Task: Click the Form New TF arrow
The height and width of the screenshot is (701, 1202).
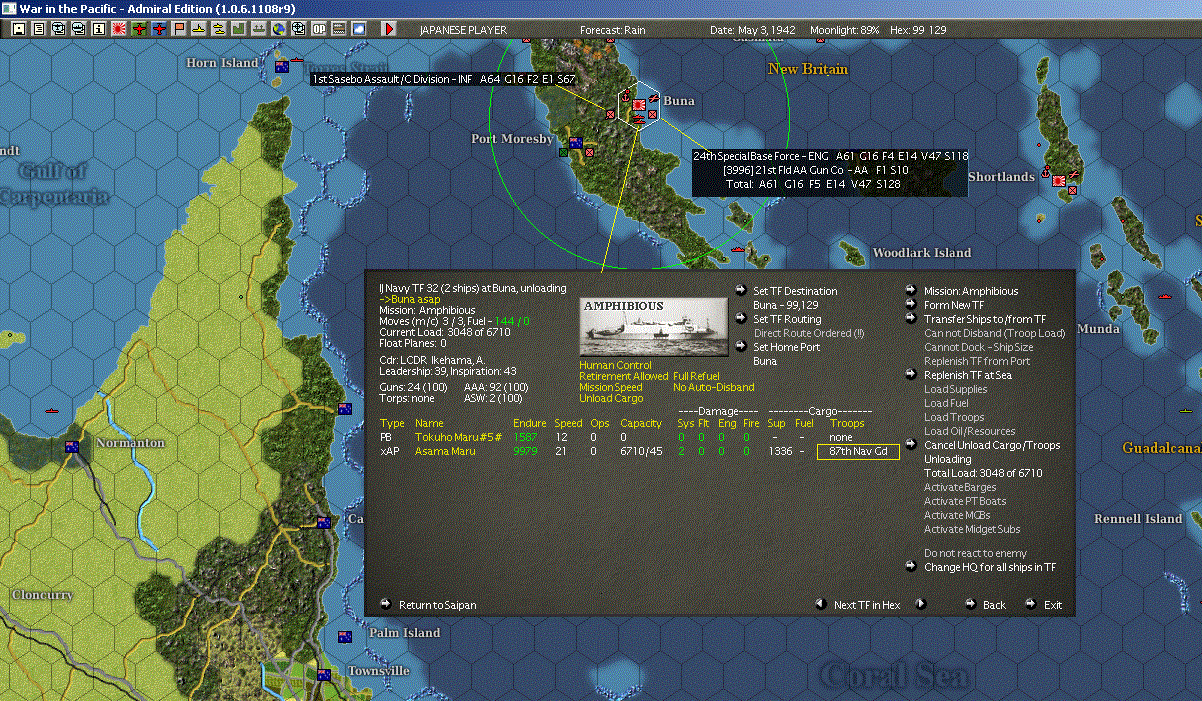Action: point(911,304)
